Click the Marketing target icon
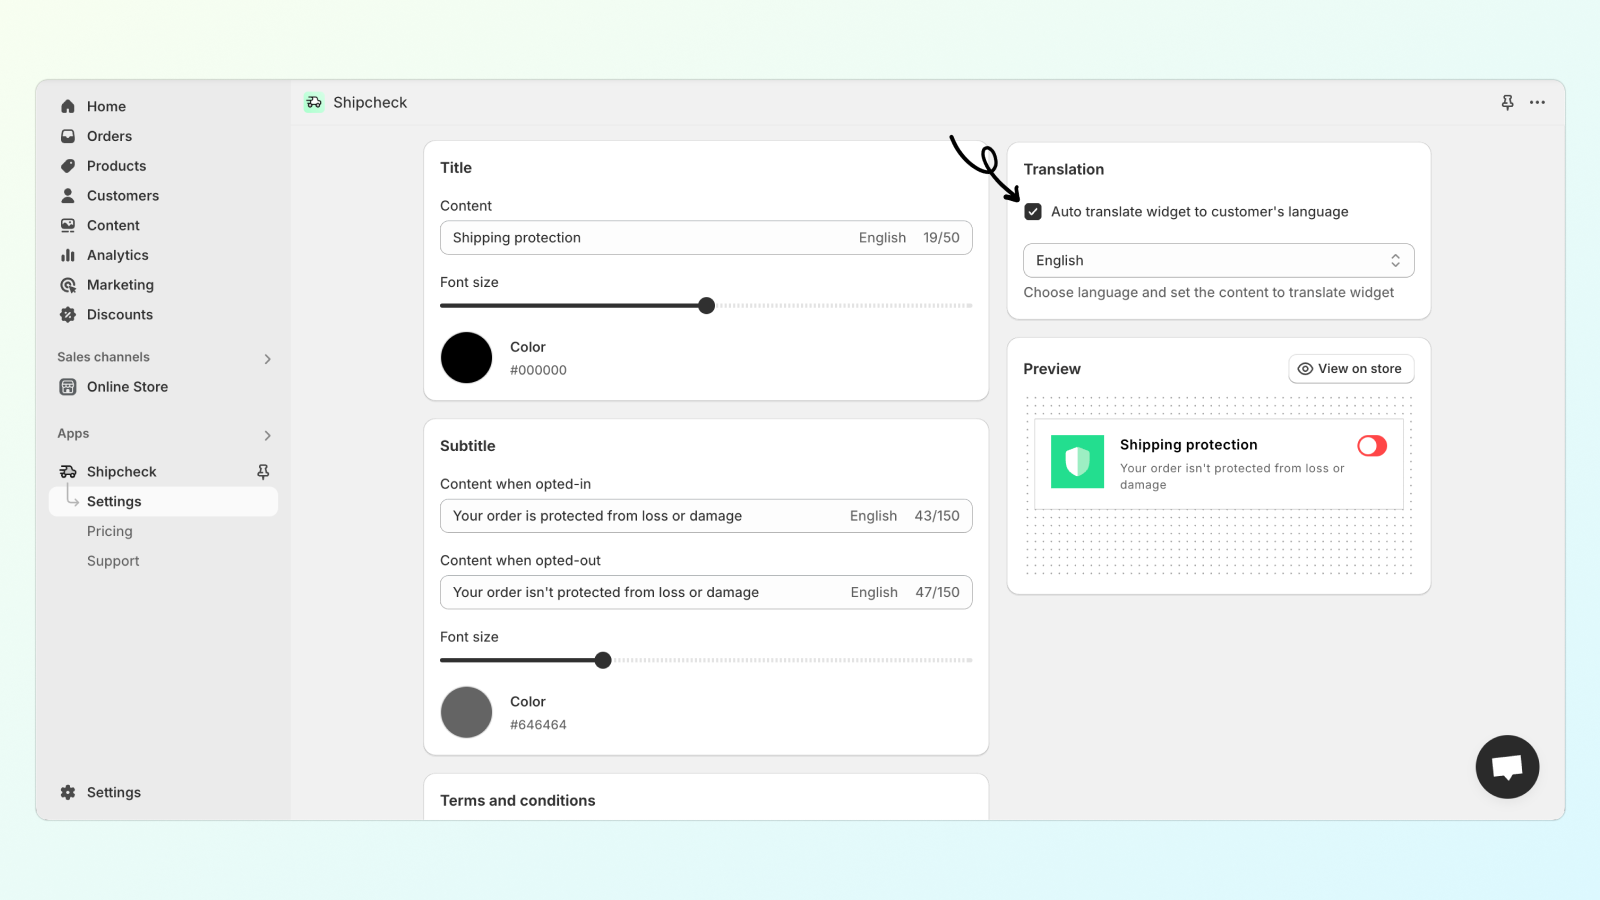 click(68, 285)
